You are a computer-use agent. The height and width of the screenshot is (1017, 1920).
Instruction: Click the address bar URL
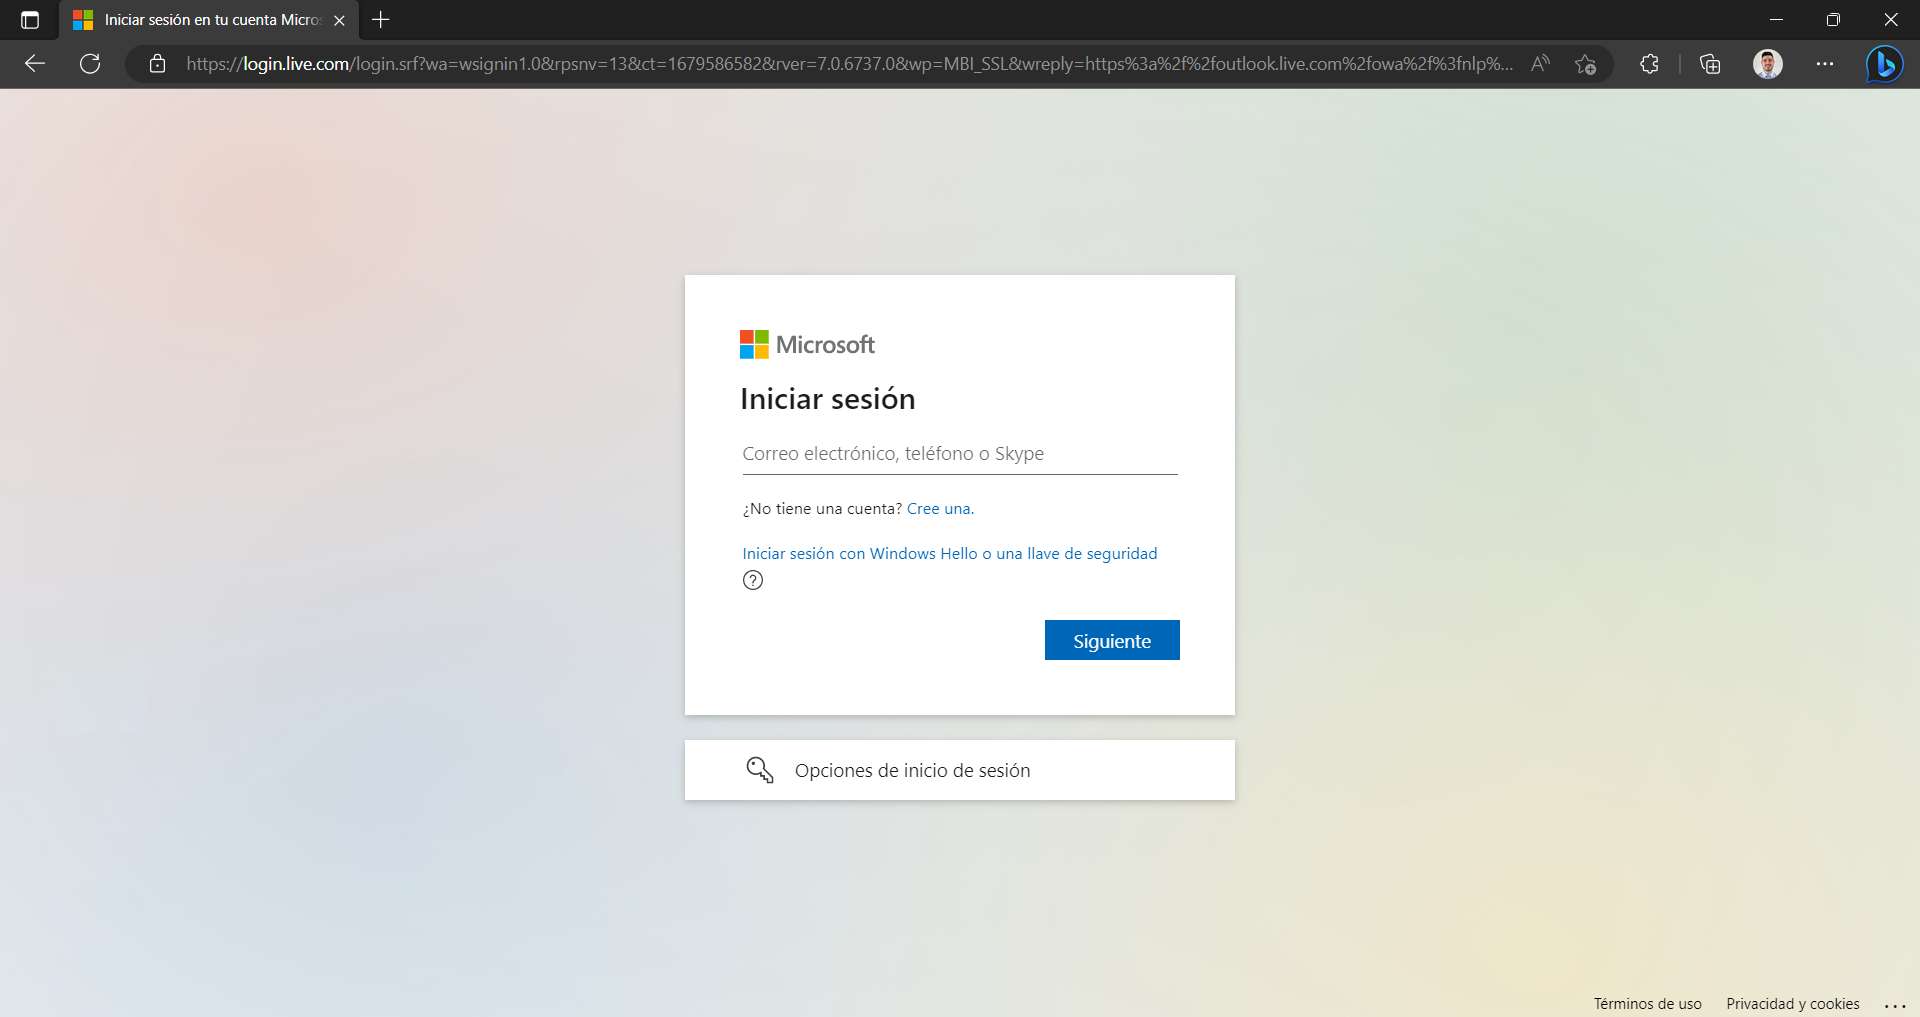click(849, 64)
